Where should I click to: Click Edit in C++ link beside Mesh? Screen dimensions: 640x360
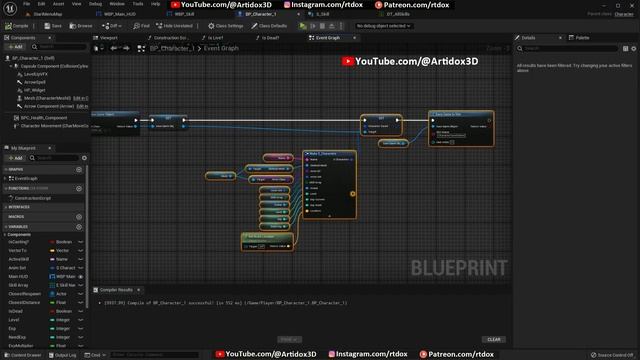(x=80, y=98)
